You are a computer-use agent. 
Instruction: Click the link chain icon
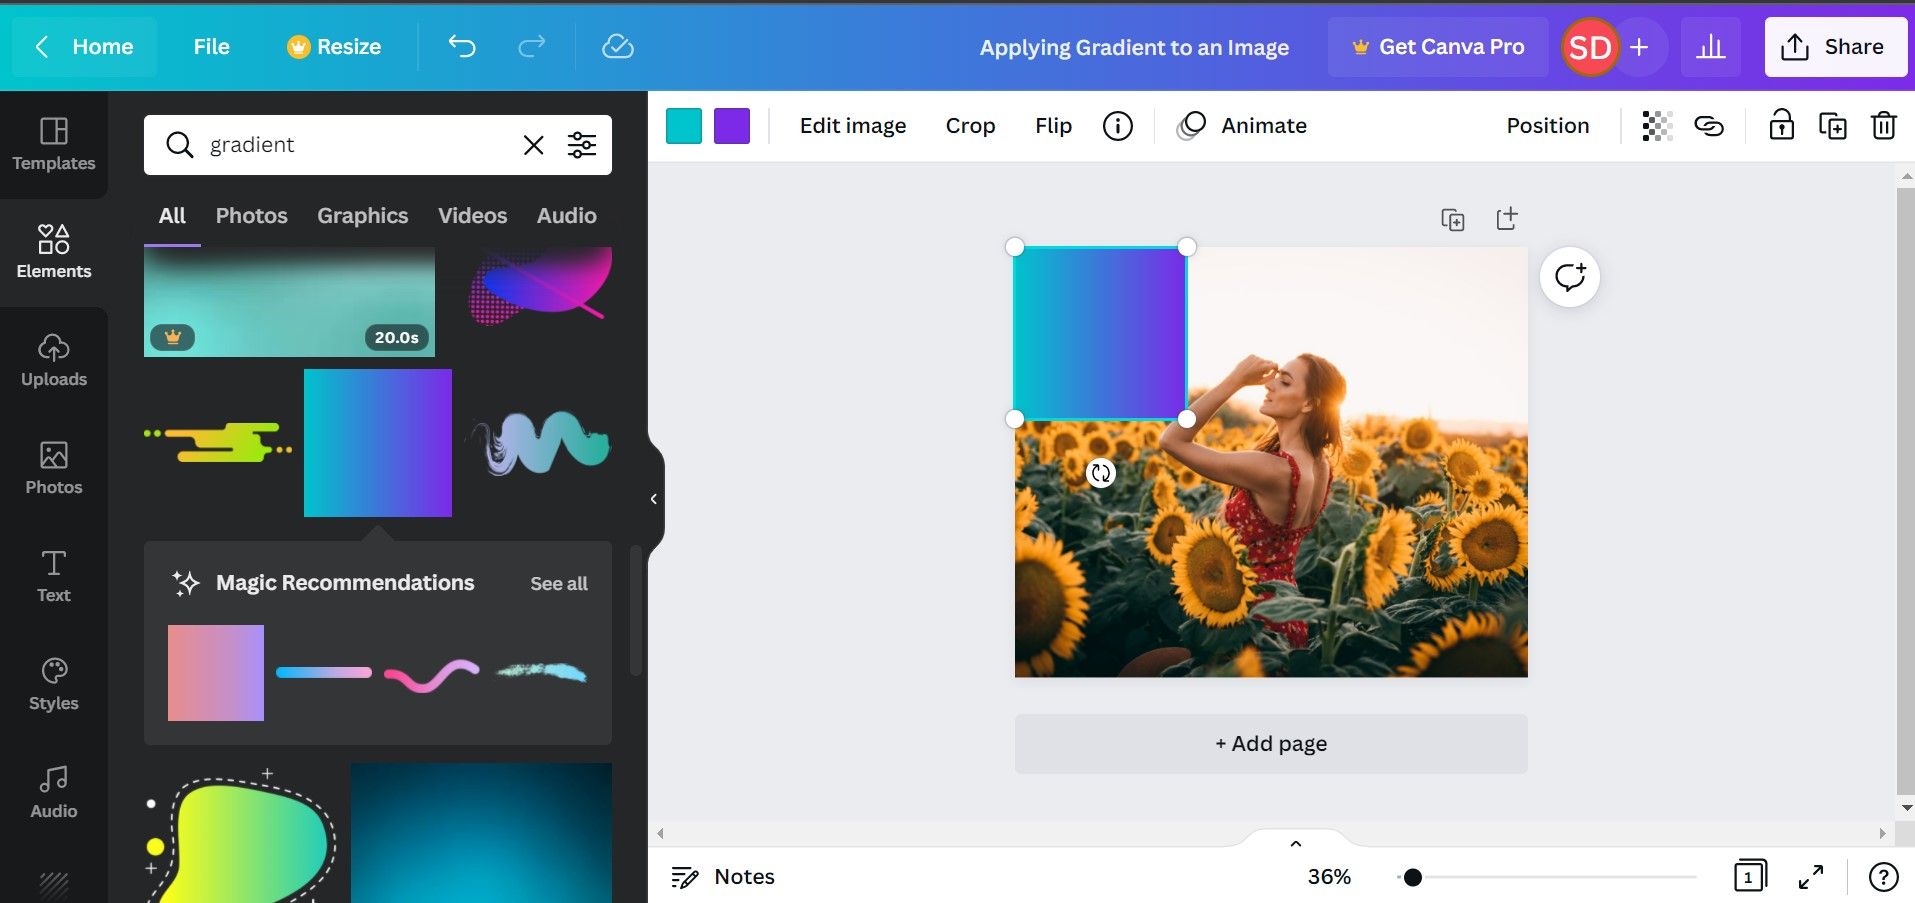click(x=1709, y=126)
